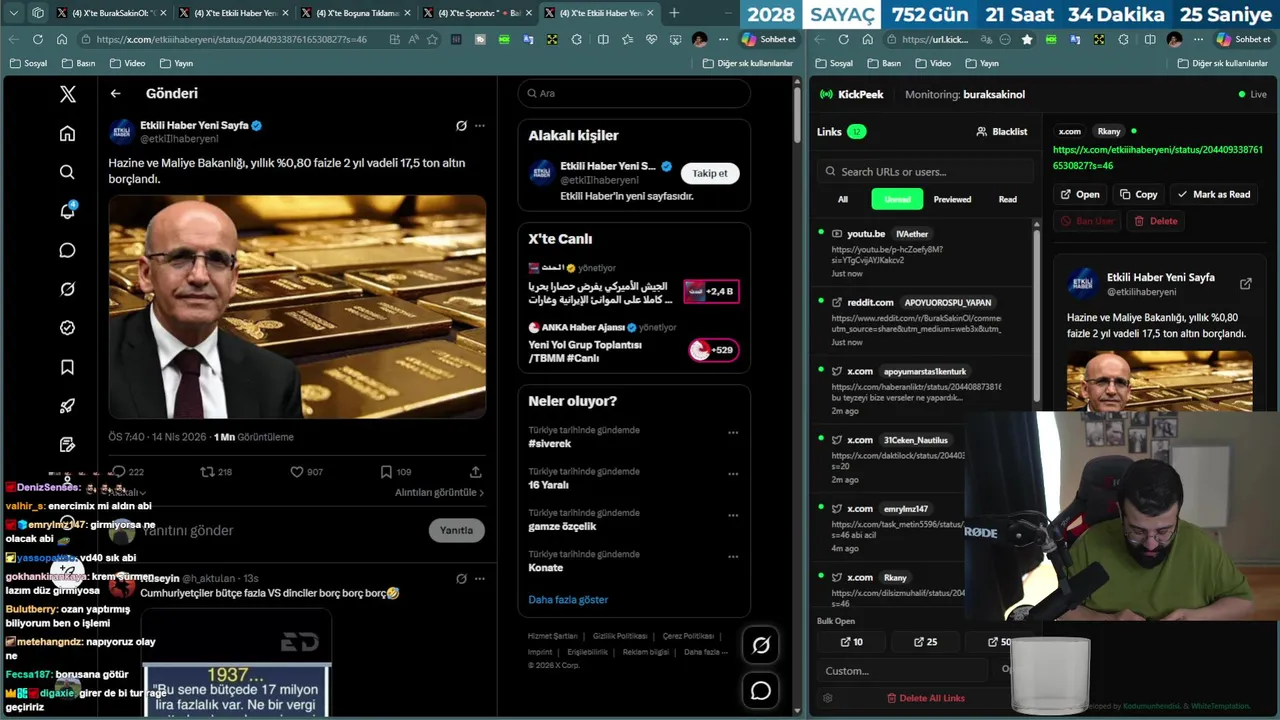Open more options for #siverek trend
The width and height of the screenshot is (1280, 720).
coord(733,433)
